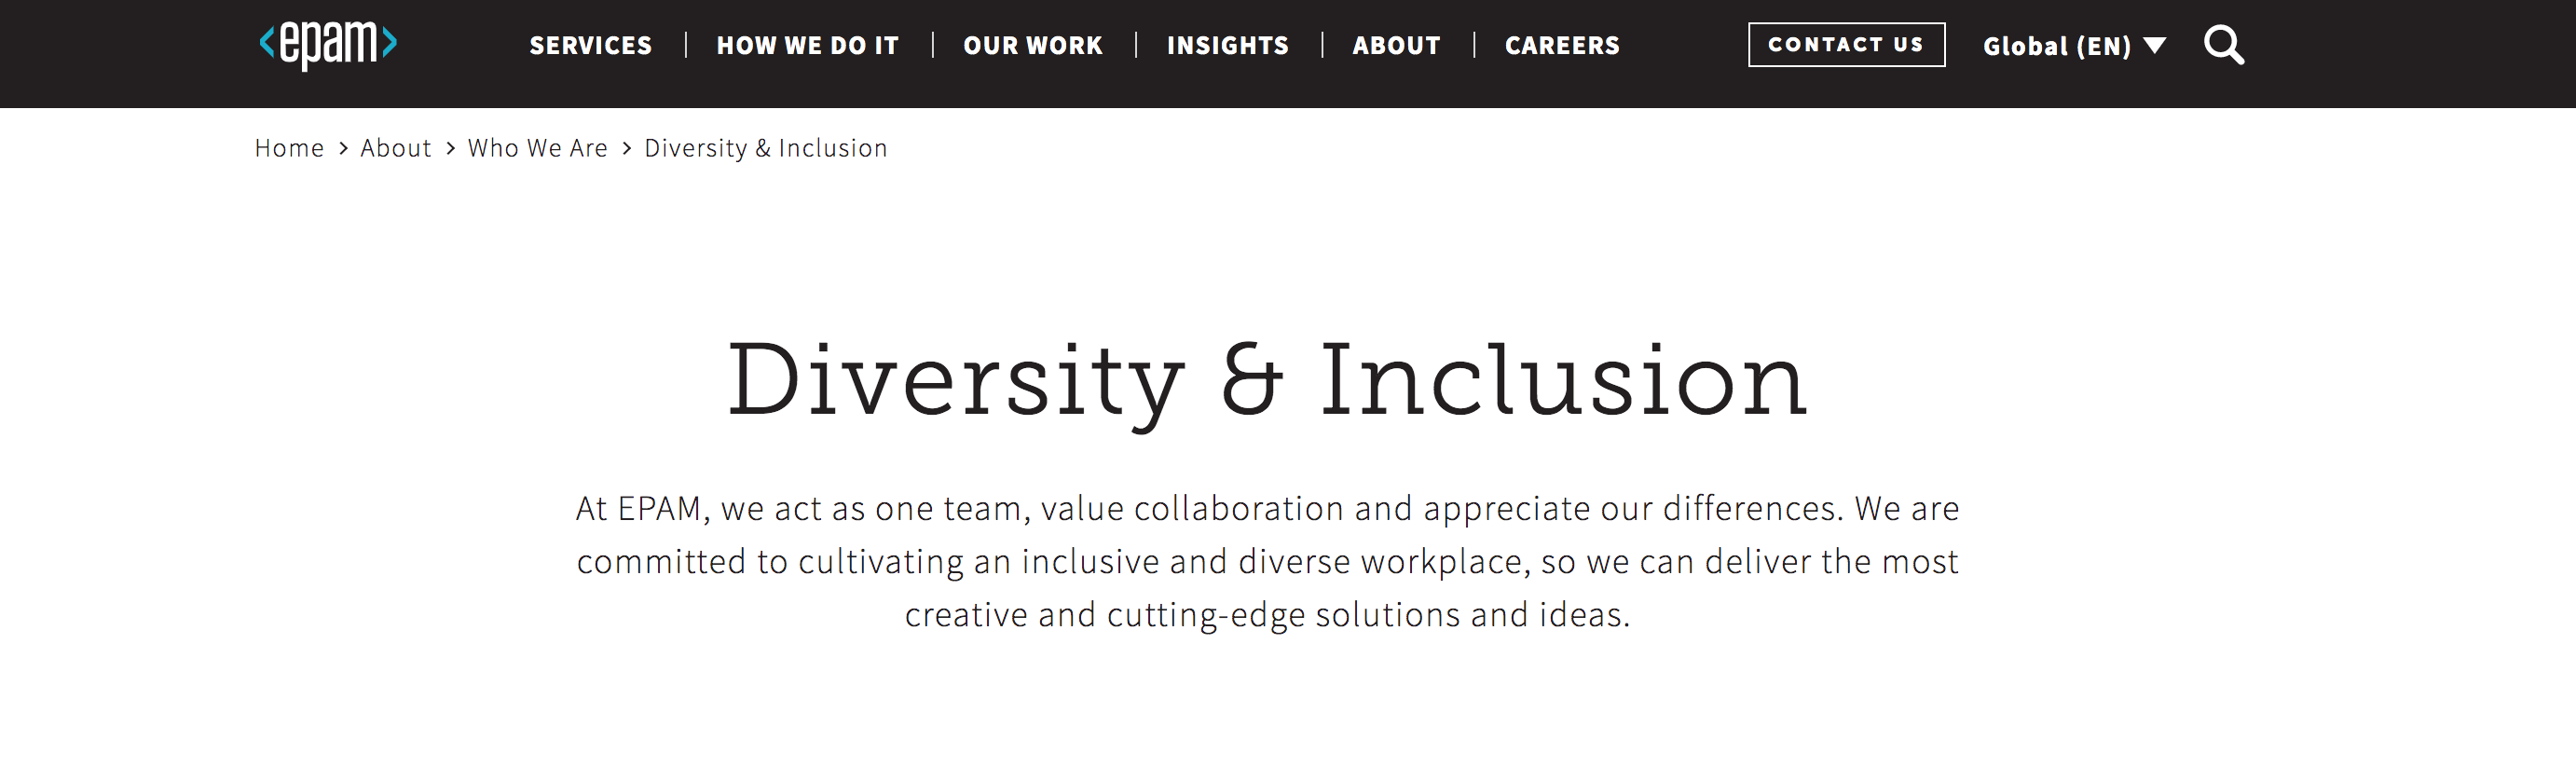This screenshot has width=2576, height=781.
Task: Expand the Global (EN) triangle arrow
Action: (x=2155, y=45)
